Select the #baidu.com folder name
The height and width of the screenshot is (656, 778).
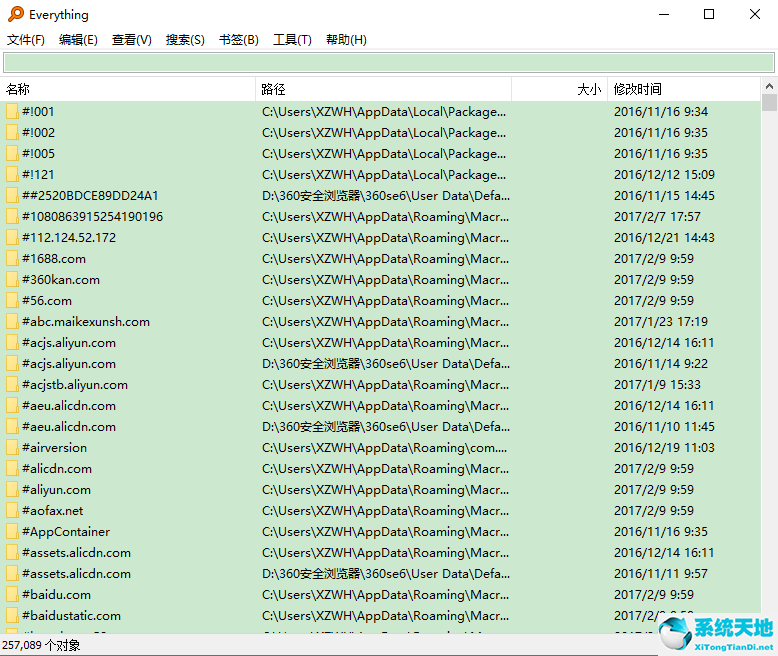click(x=56, y=594)
